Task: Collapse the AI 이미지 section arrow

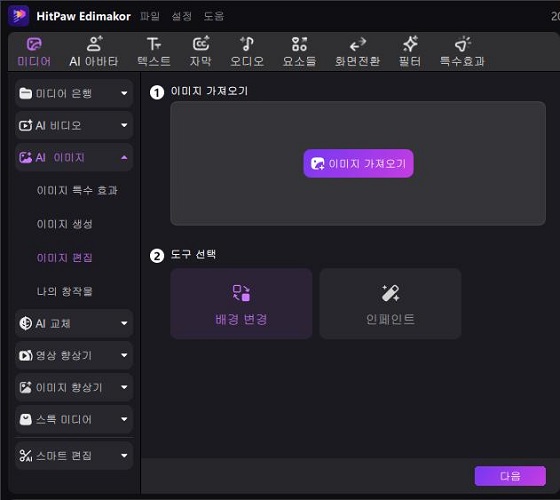Action: (124, 158)
